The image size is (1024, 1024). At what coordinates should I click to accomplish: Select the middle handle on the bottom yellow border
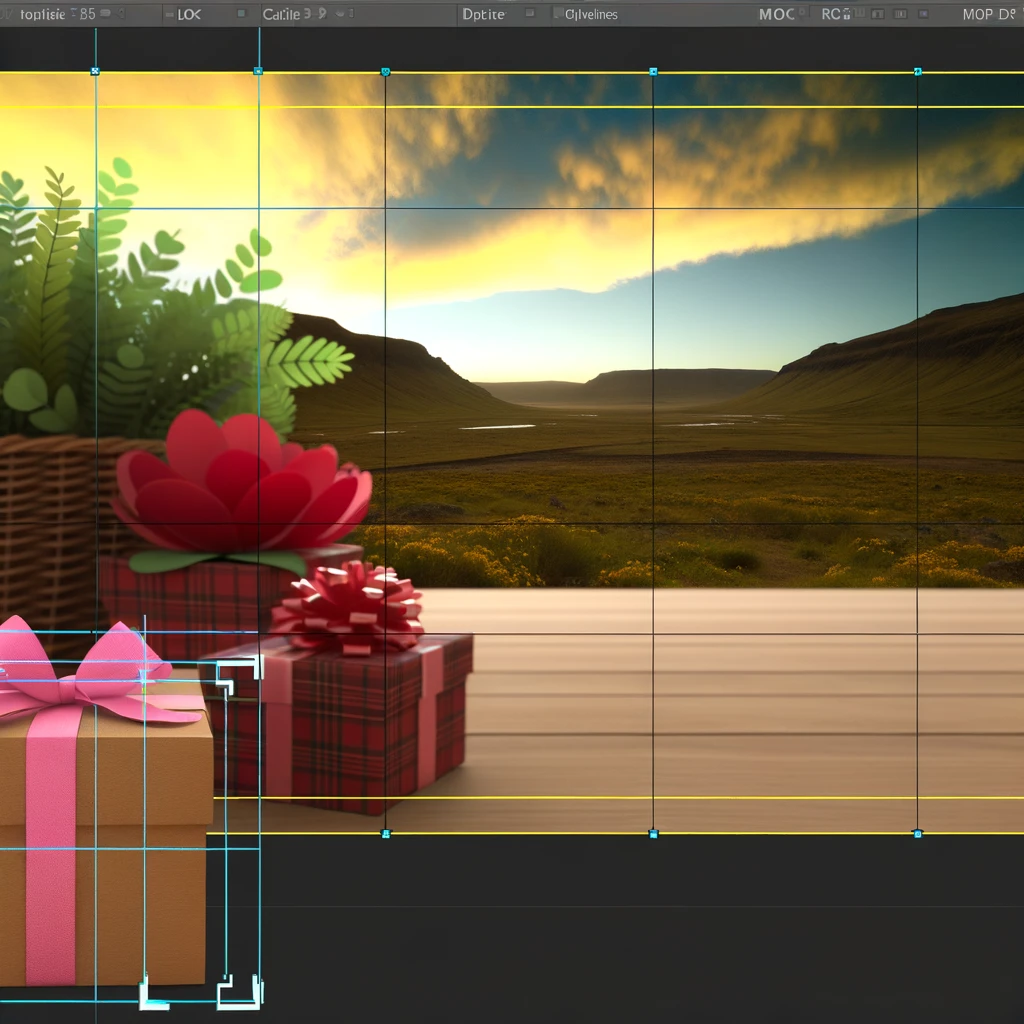(x=653, y=834)
